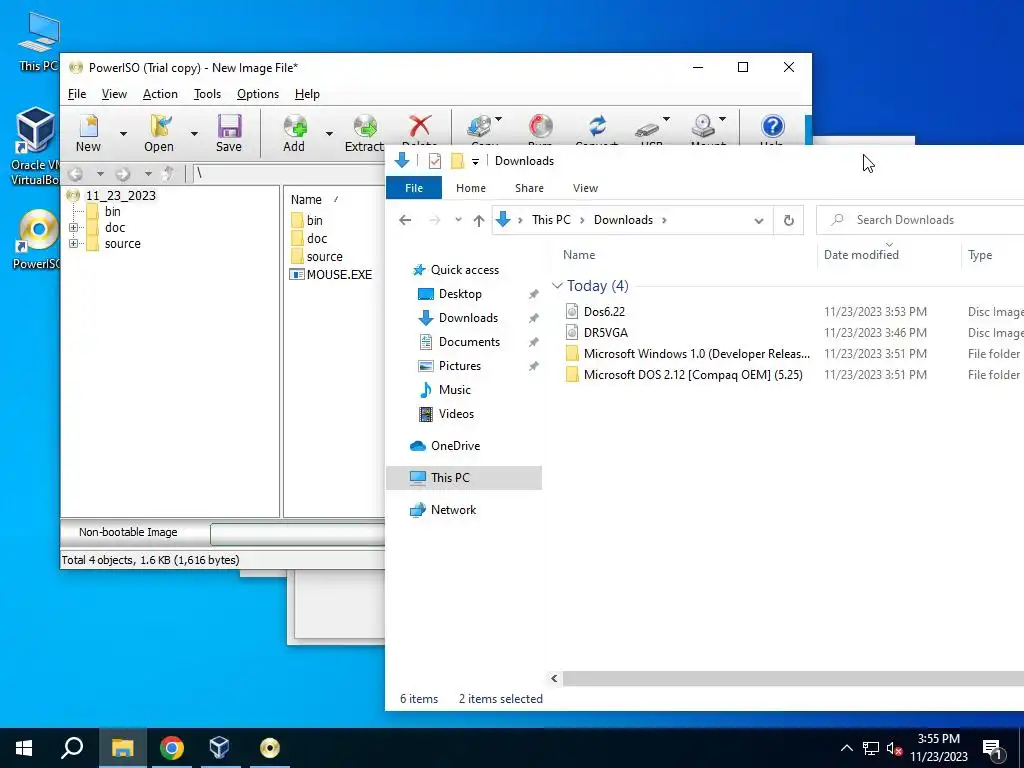Click the Convert arrows icon in PowerISO toolbar

pos(598,125)
